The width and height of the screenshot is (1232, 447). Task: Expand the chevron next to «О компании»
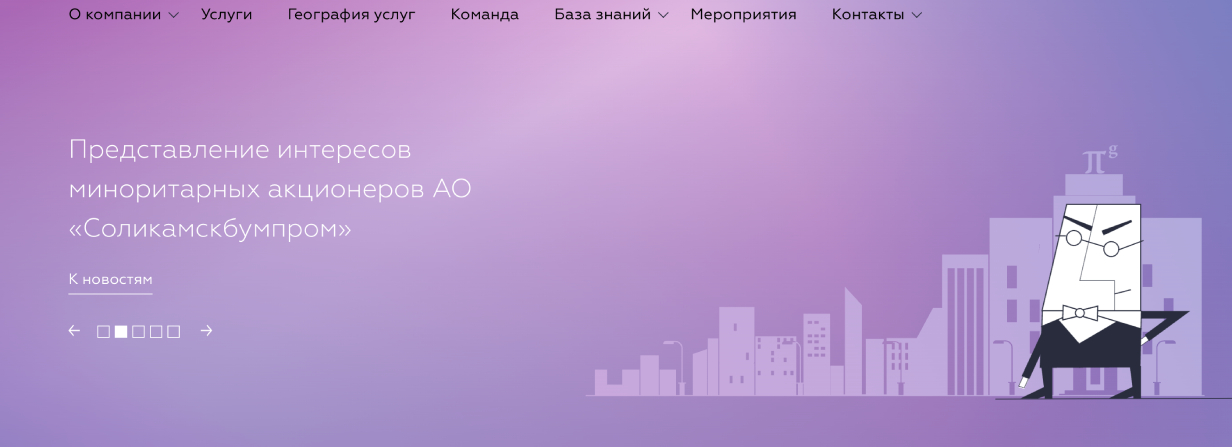pyautogui.click(x=174, y=15)
